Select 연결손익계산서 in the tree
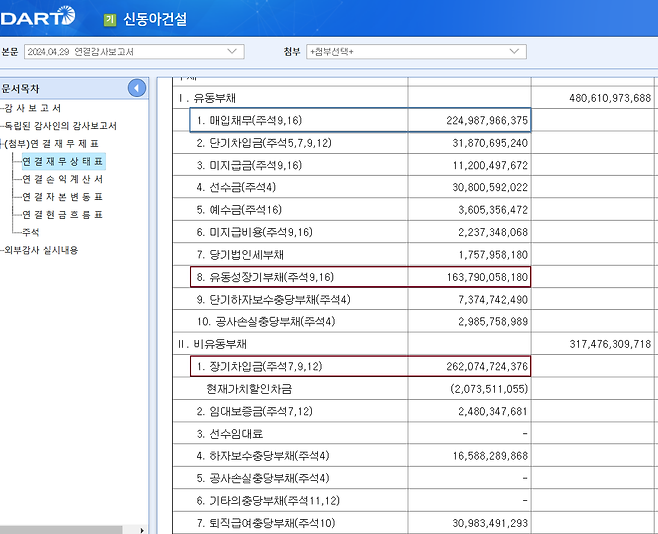The image size is (658, 534). point(62,179)
